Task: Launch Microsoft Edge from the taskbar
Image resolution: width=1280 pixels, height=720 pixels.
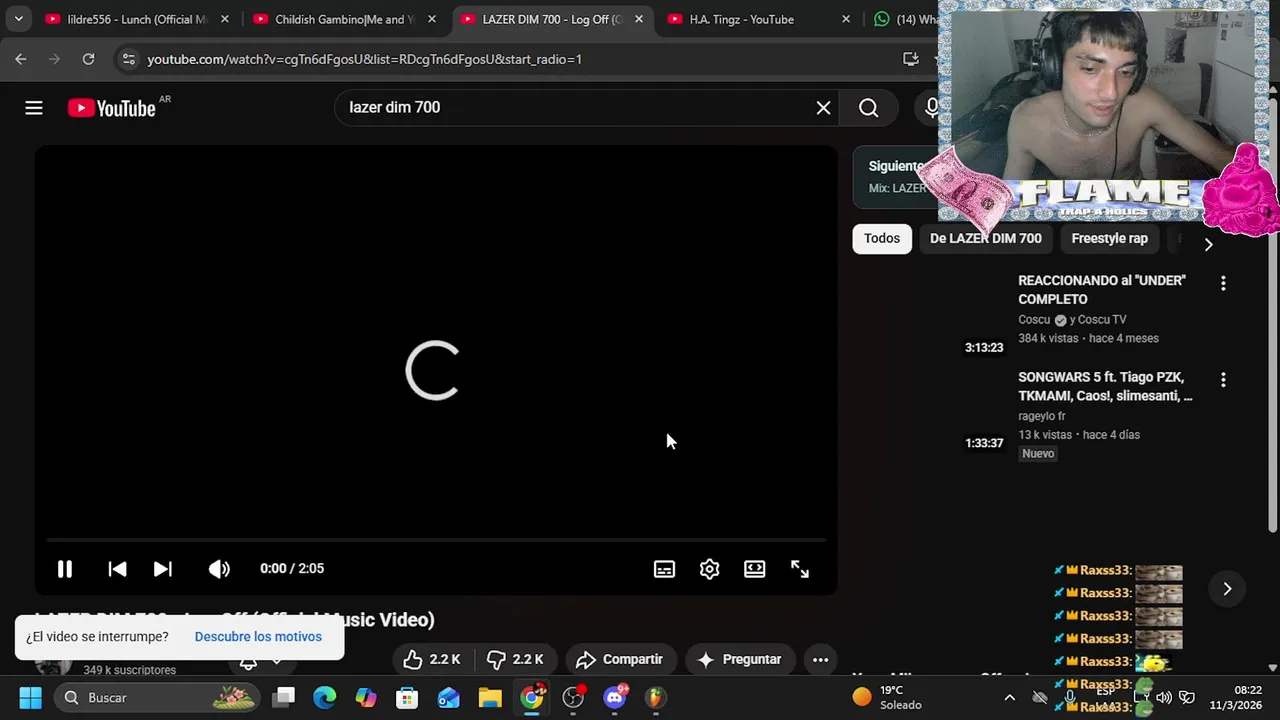Action: click(x=325, y=697)
